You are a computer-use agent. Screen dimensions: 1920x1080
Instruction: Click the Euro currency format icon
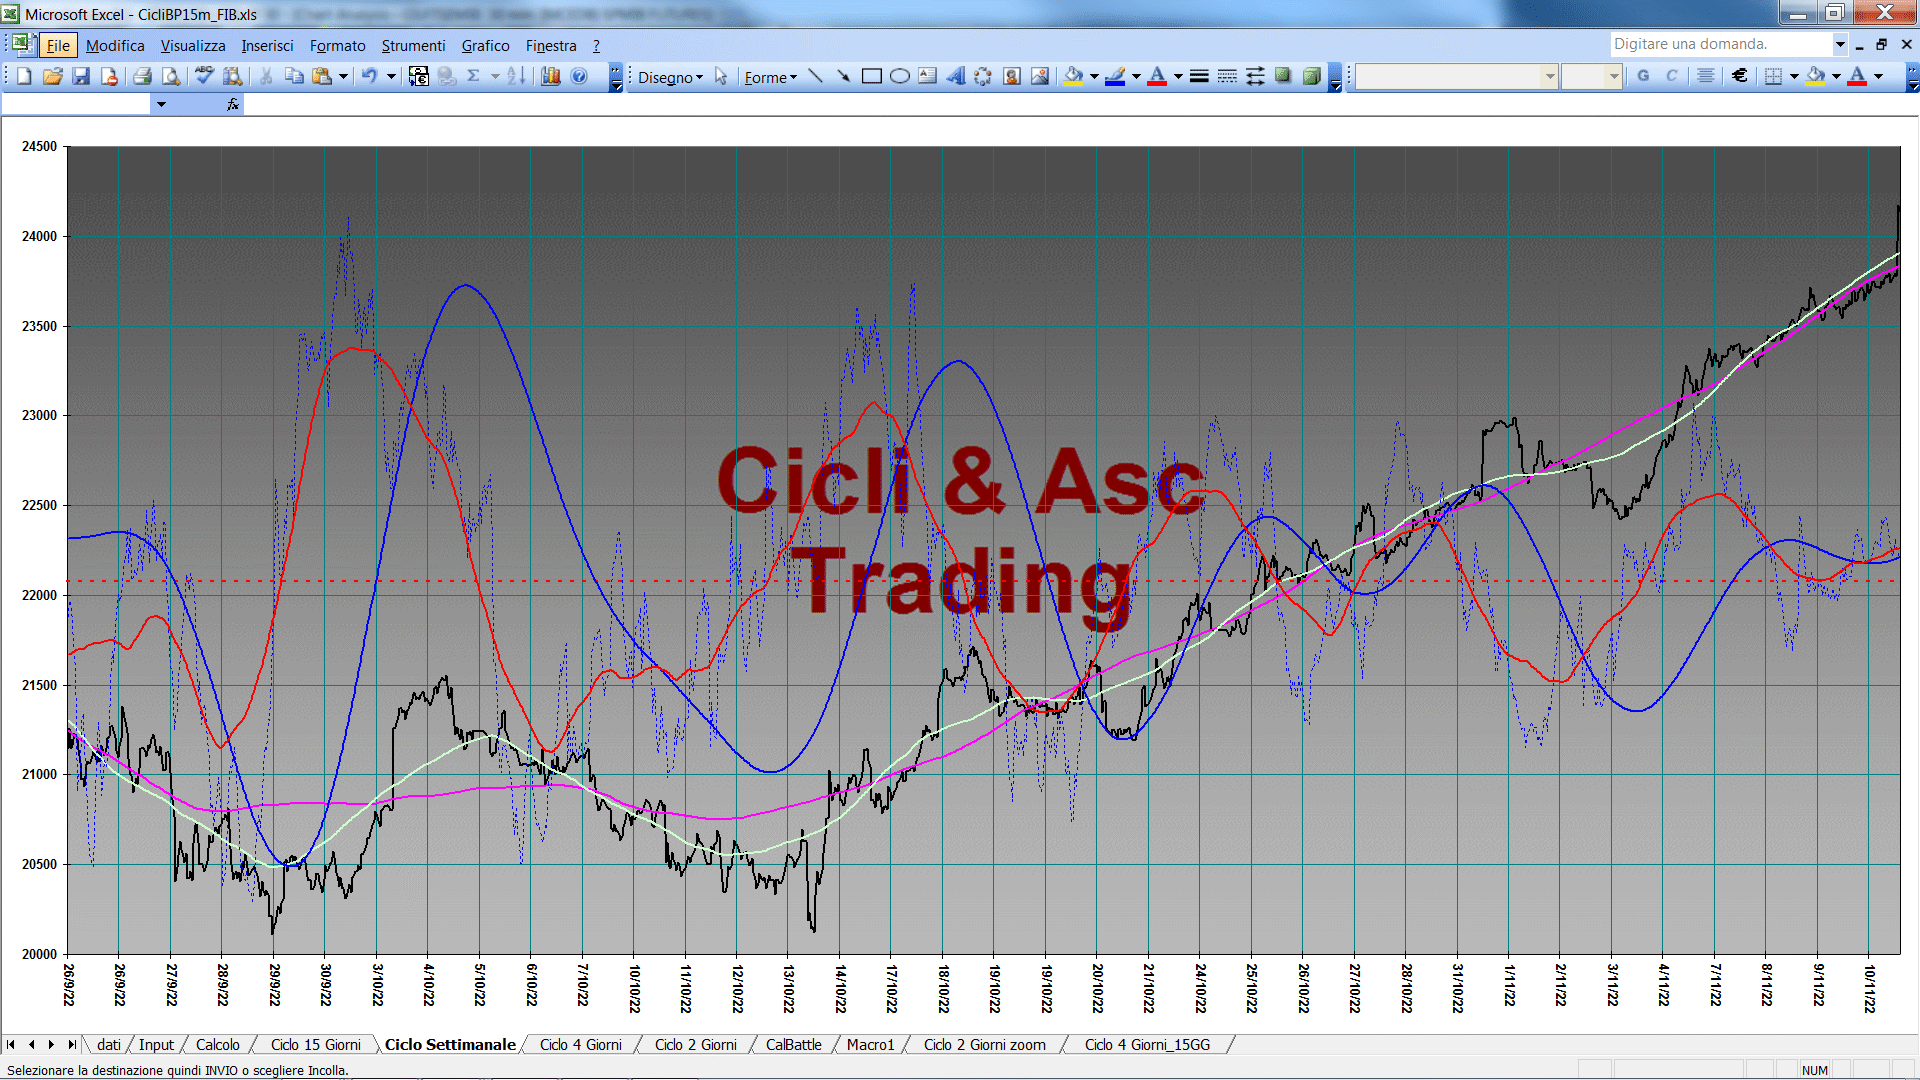click(1740, 76)
